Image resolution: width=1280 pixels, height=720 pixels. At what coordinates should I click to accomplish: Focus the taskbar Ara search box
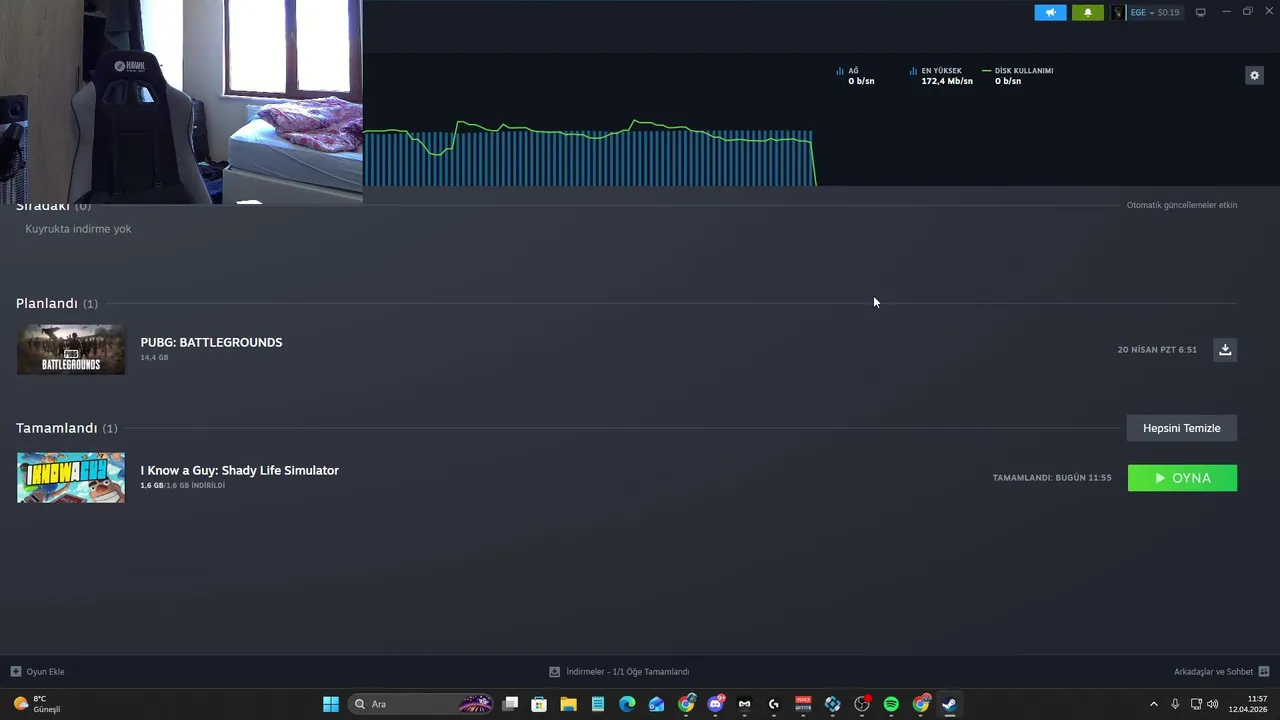pyautogui.click(x=421, y=704)
